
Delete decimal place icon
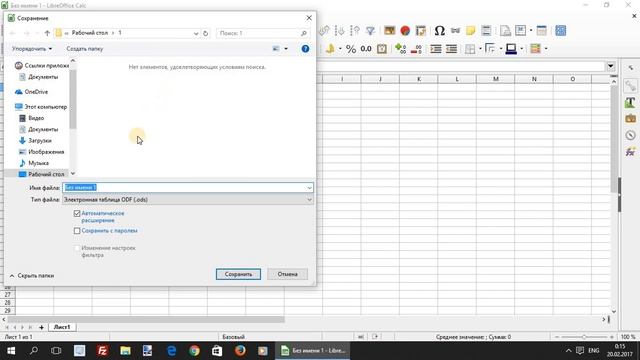(x=416, y=49)
